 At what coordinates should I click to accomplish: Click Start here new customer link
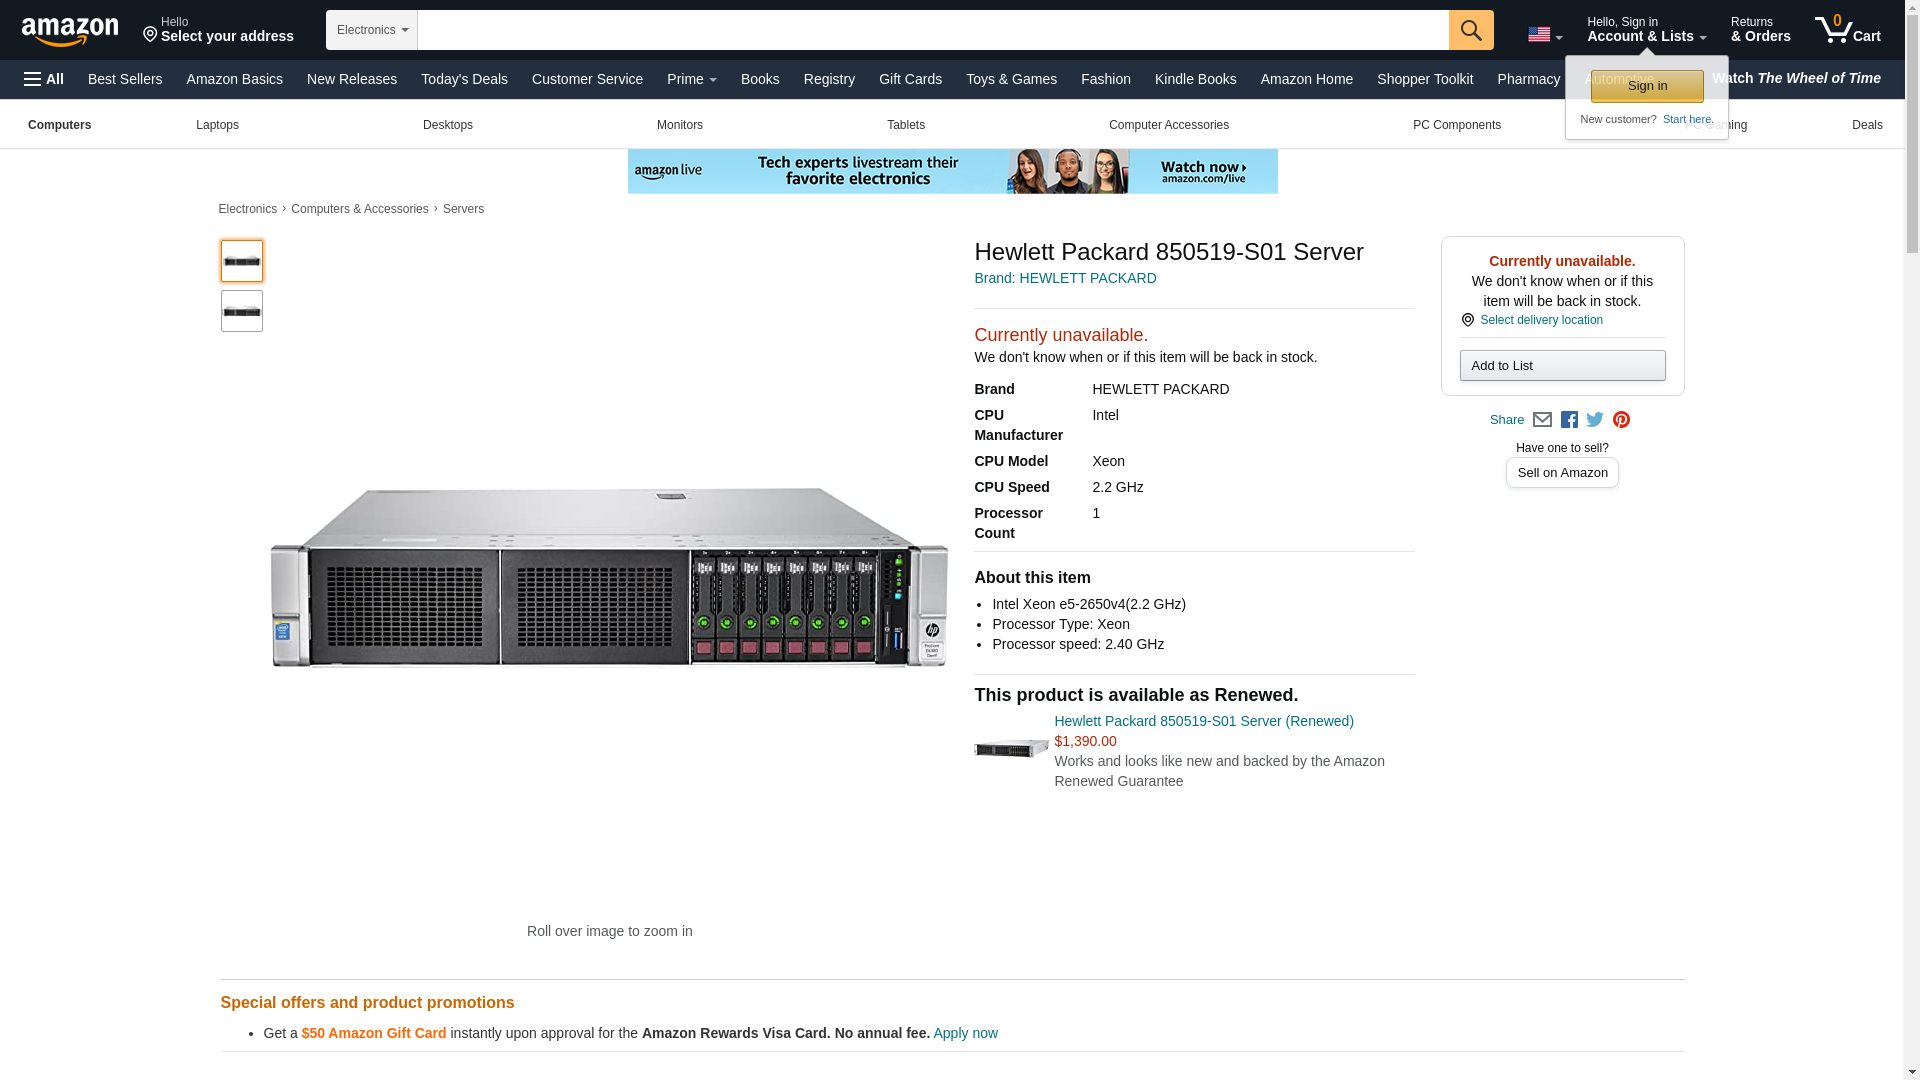[x=1688, y=119]
